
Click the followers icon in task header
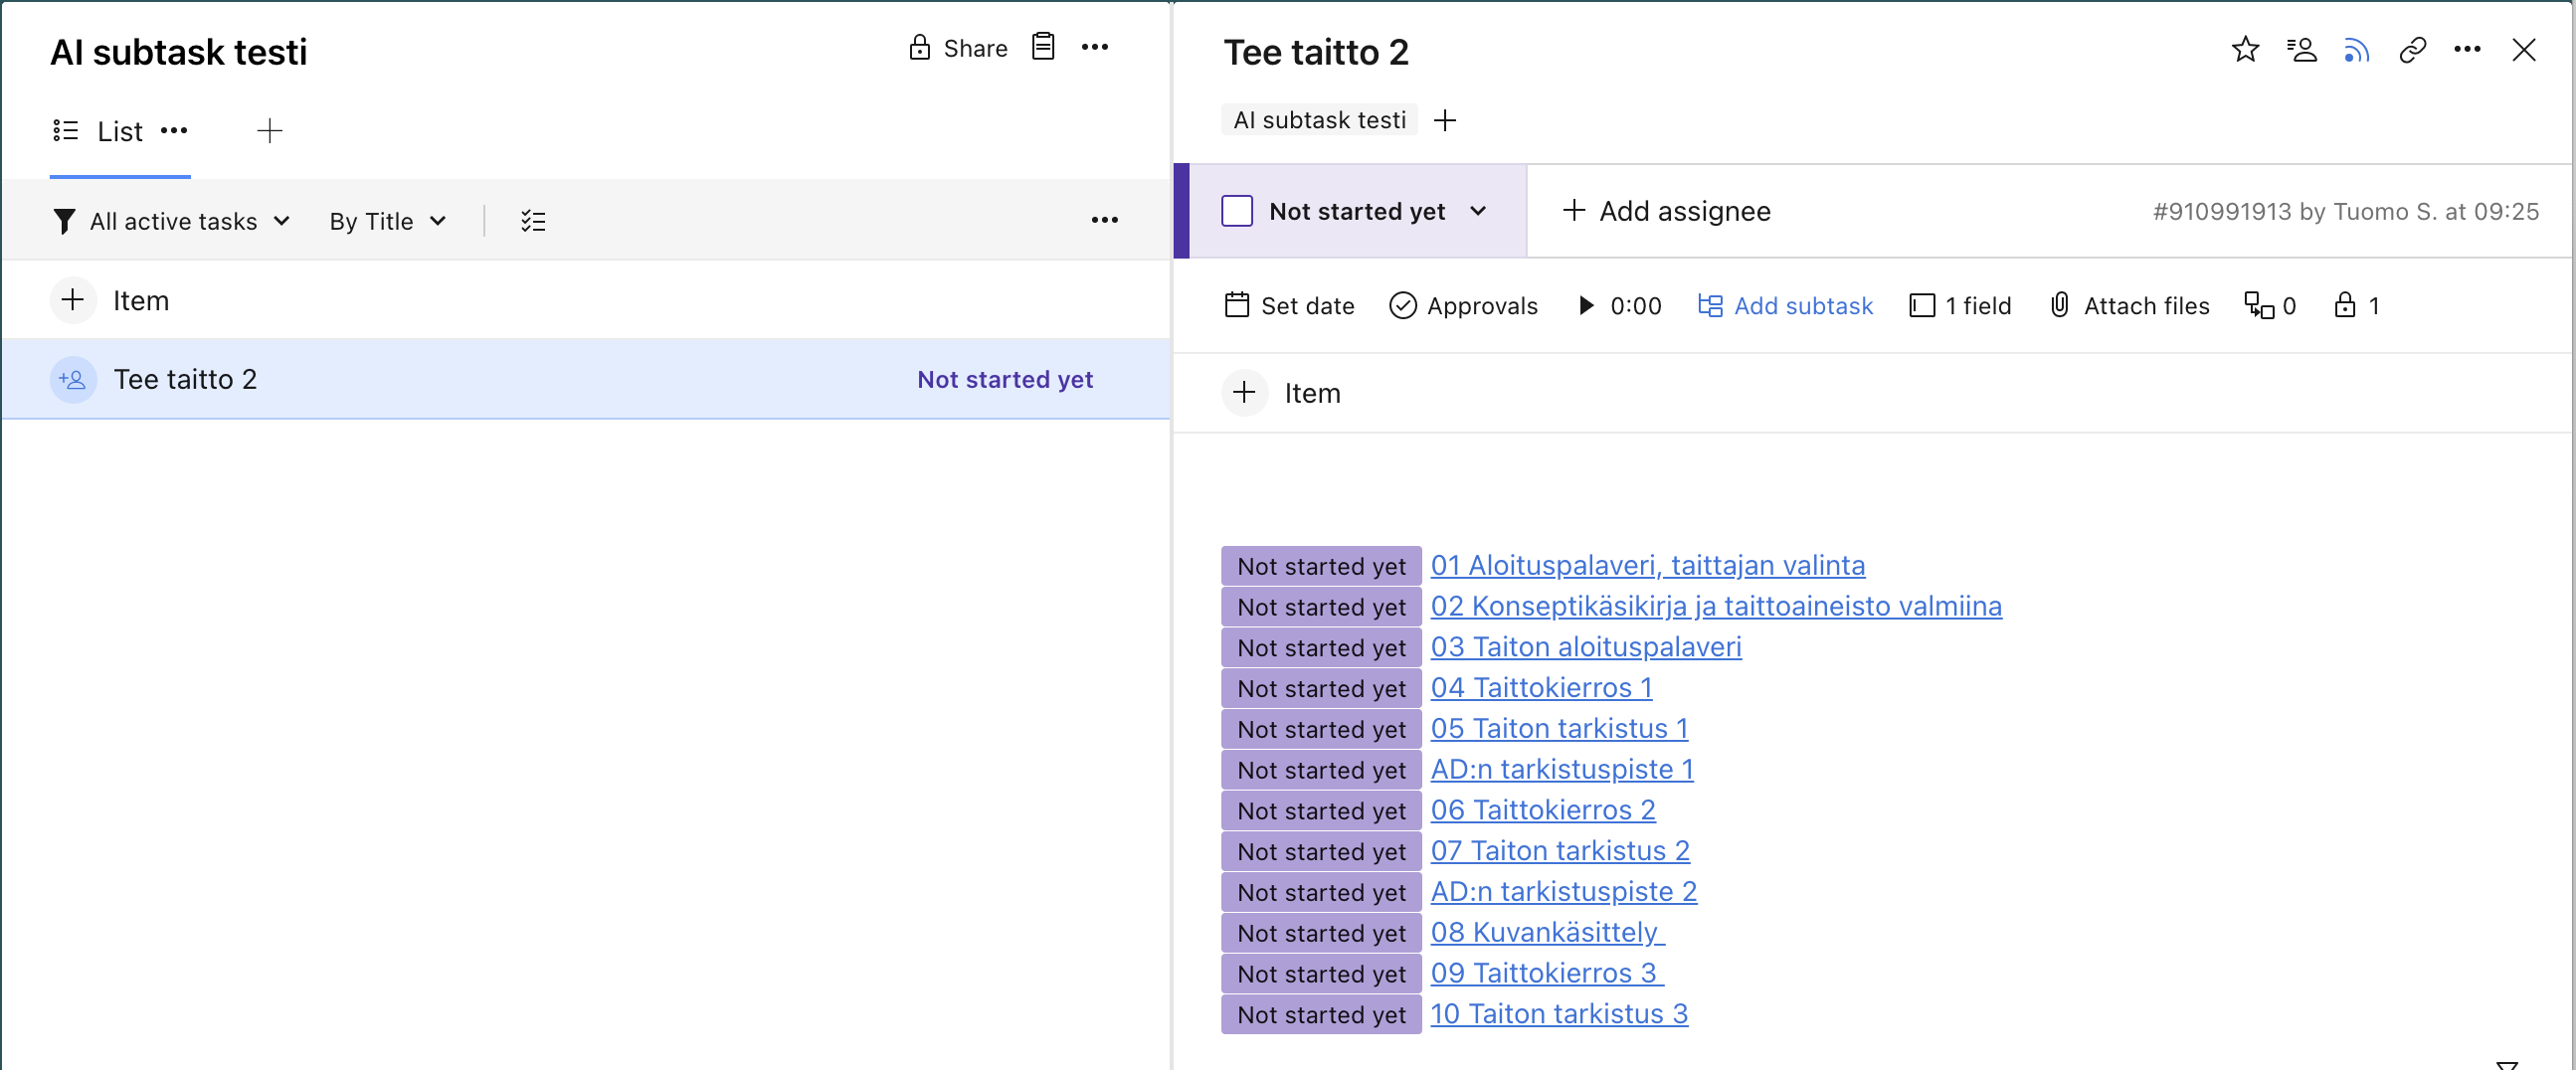click(x=2301, y=49)
